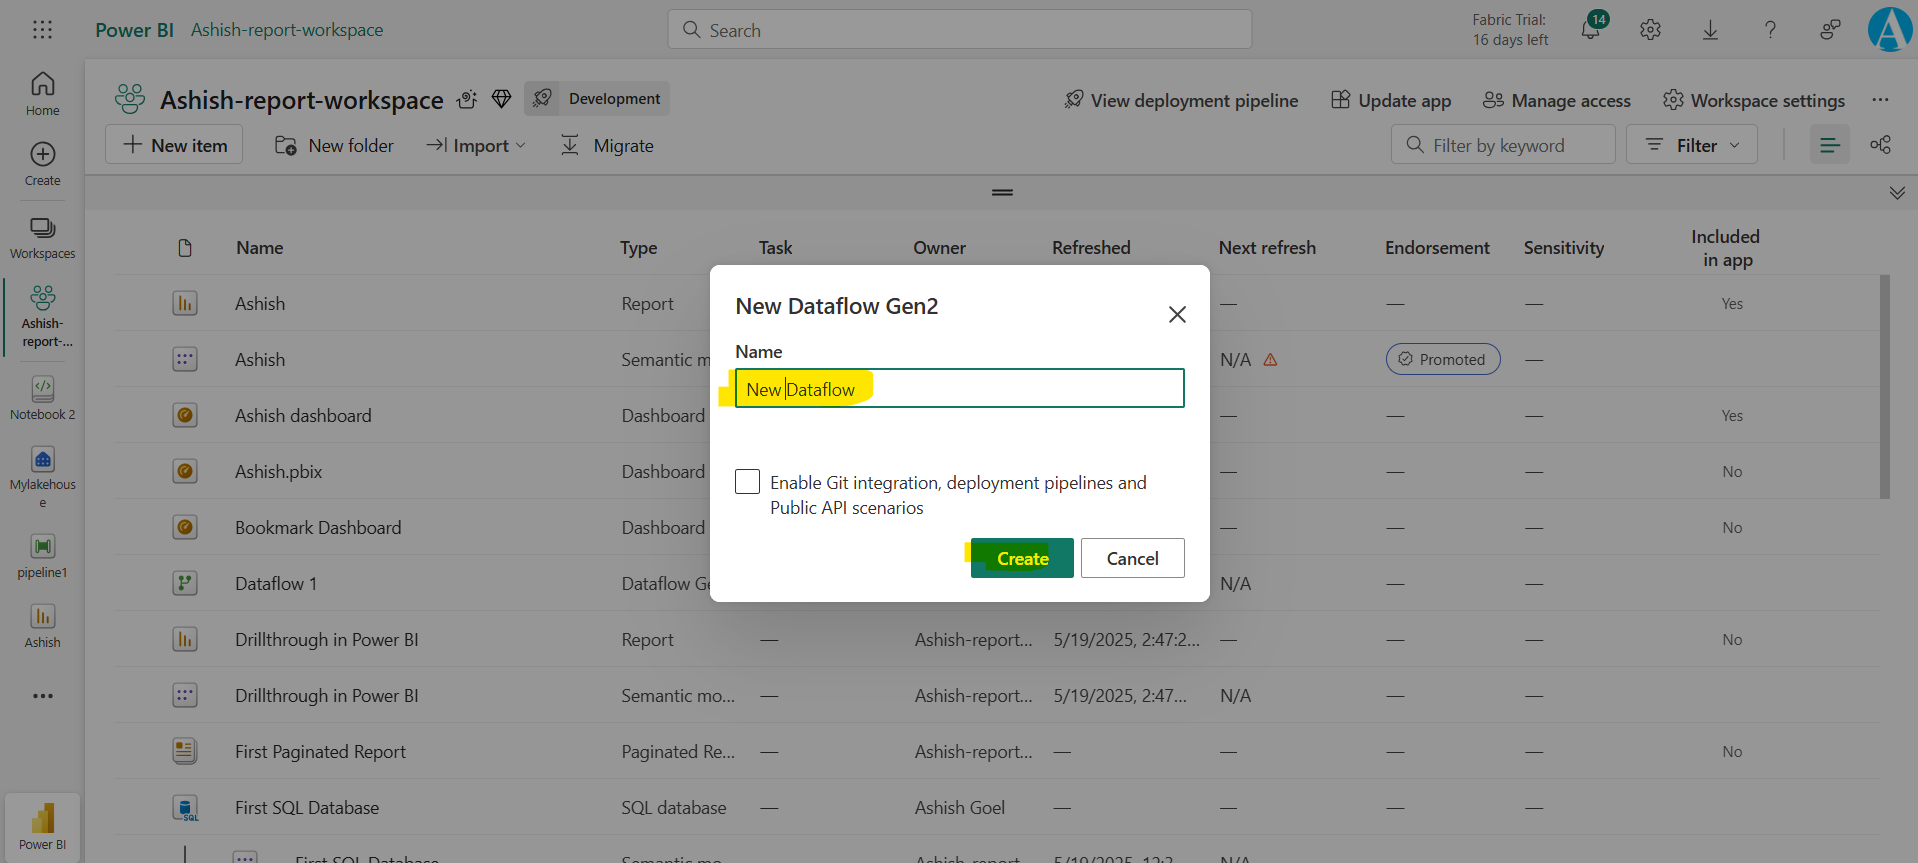The height and width of the screenshot is (863, 1918).
Task: Expand the Import dropdown
Action: (476, 145)
